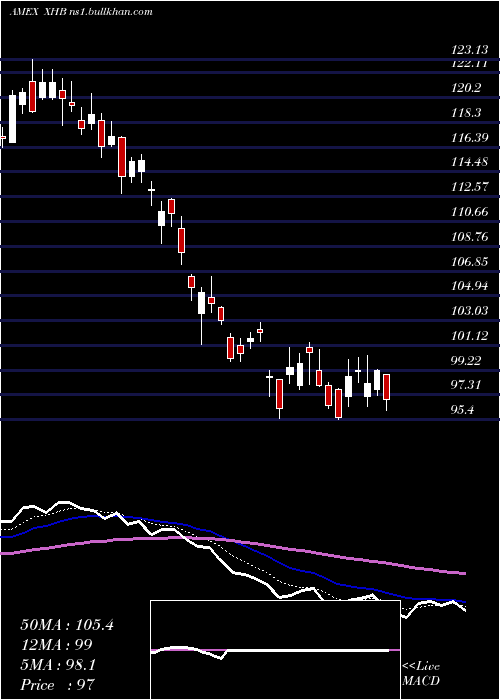Click the 106.85 price label
500x700 pixels.
click(468, 262)
